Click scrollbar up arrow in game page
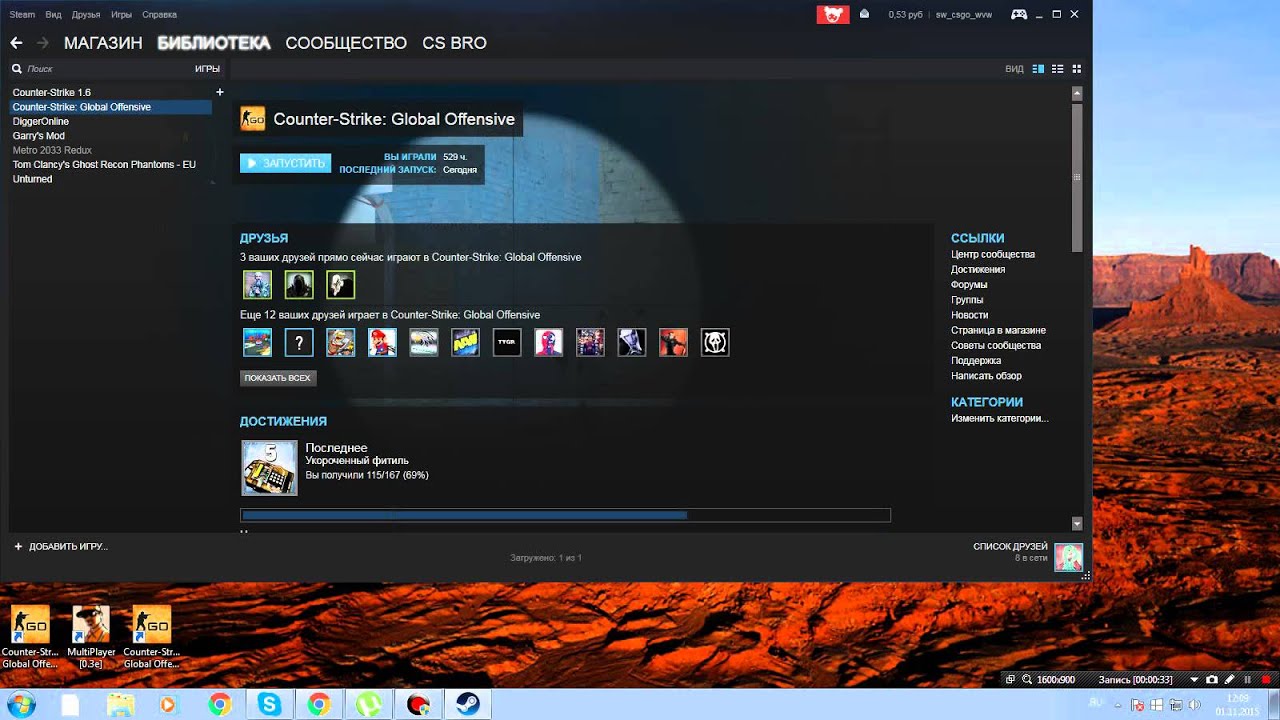Viewport: 1280px width, 720px height. click(x=1077, y=93)
